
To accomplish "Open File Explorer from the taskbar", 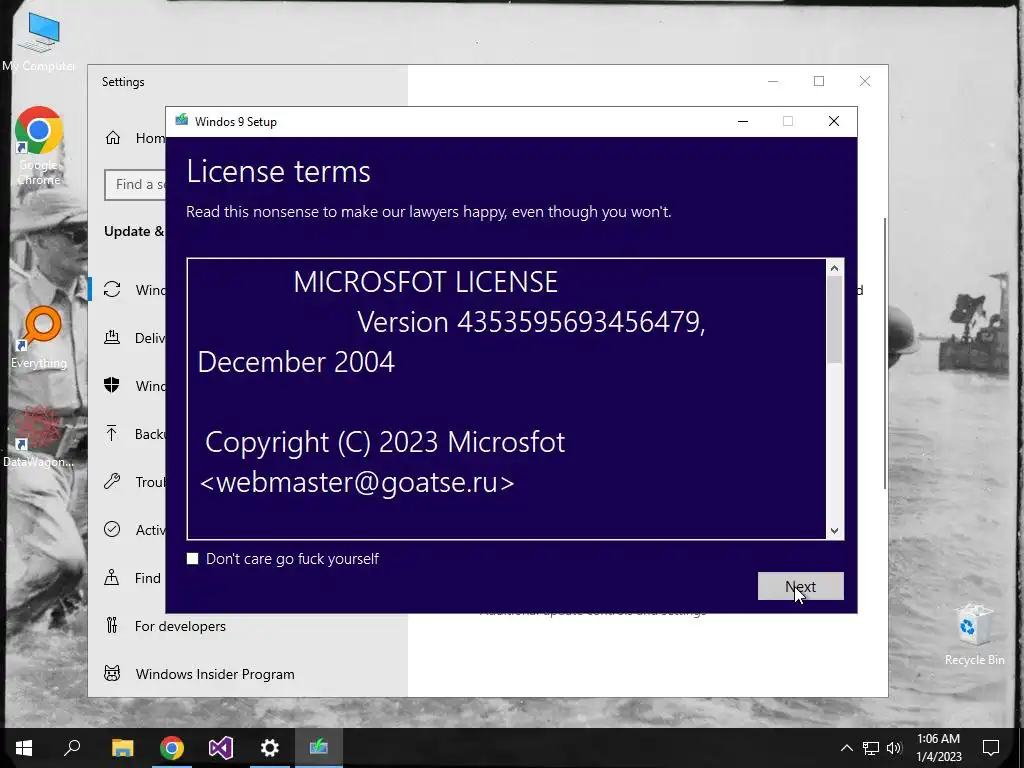I will pos(122,748).
